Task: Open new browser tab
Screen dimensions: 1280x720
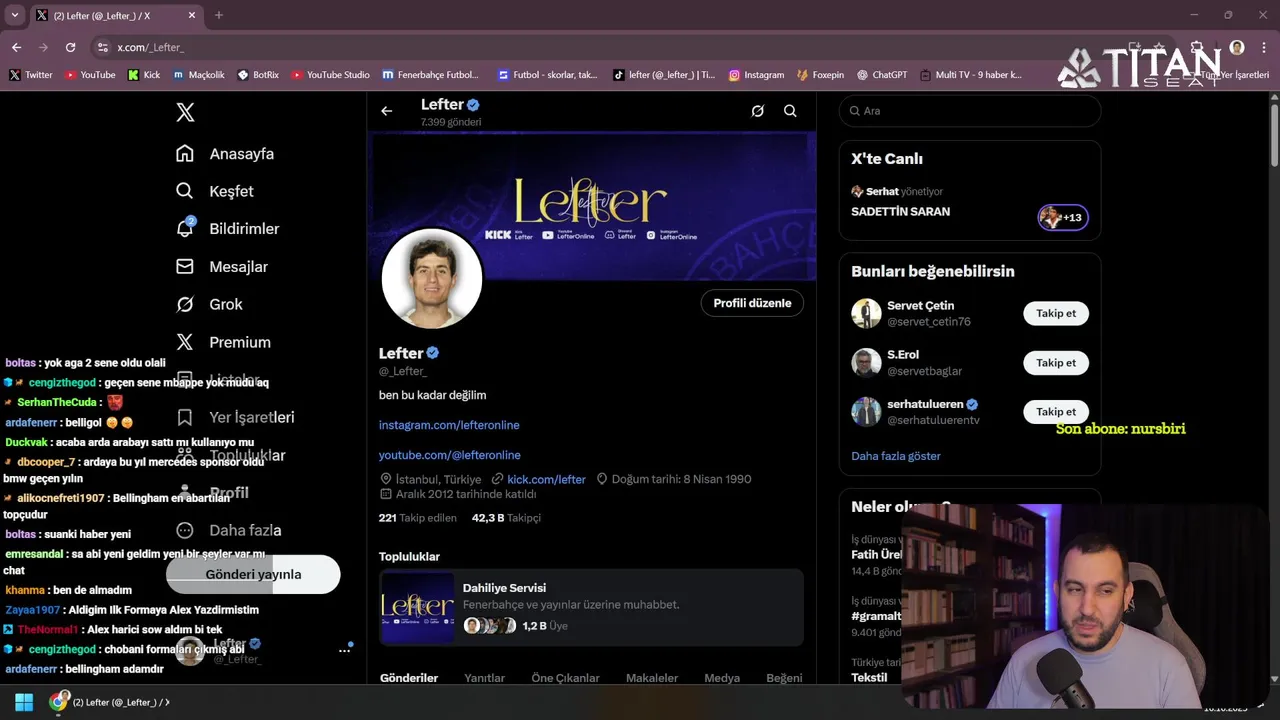Action: [x=219, y=15]
